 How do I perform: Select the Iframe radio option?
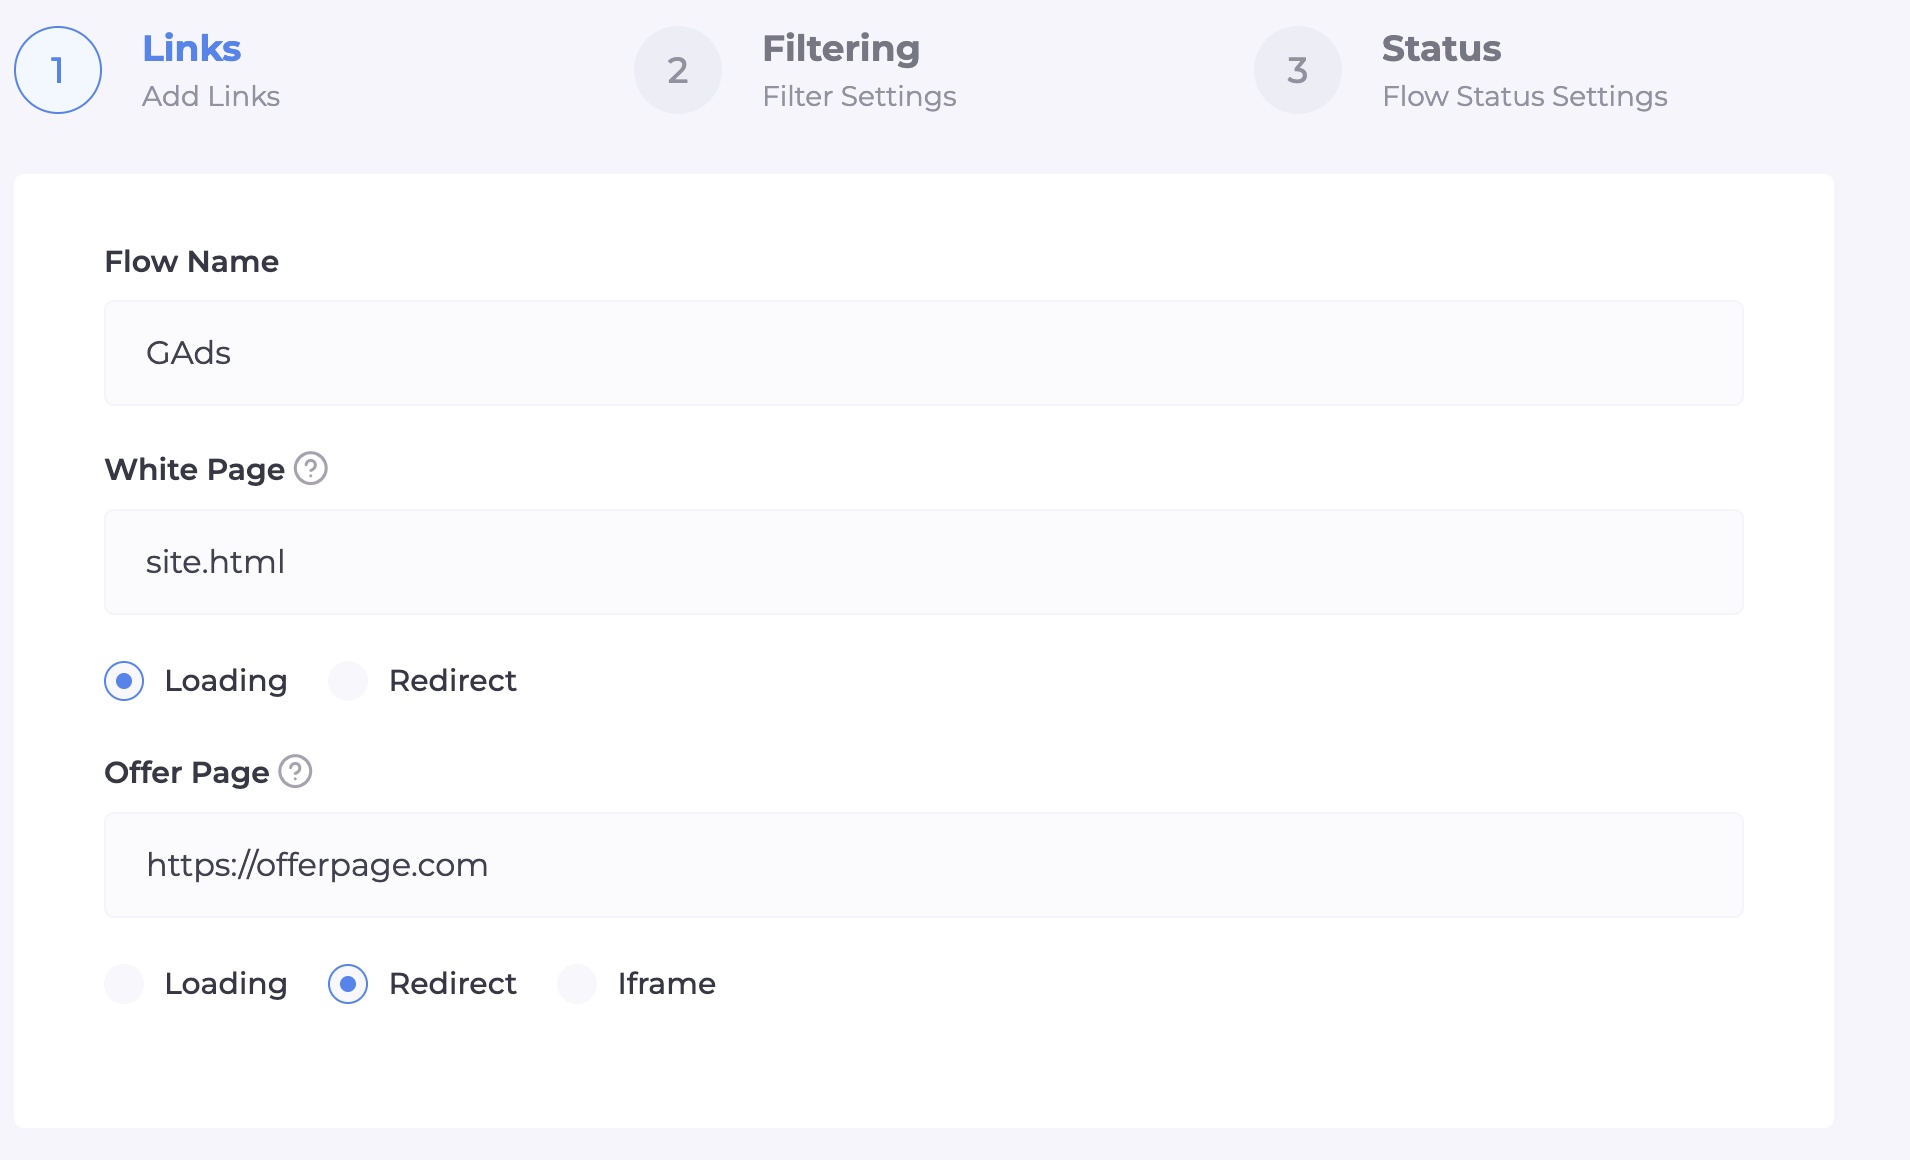coord(577,984)
